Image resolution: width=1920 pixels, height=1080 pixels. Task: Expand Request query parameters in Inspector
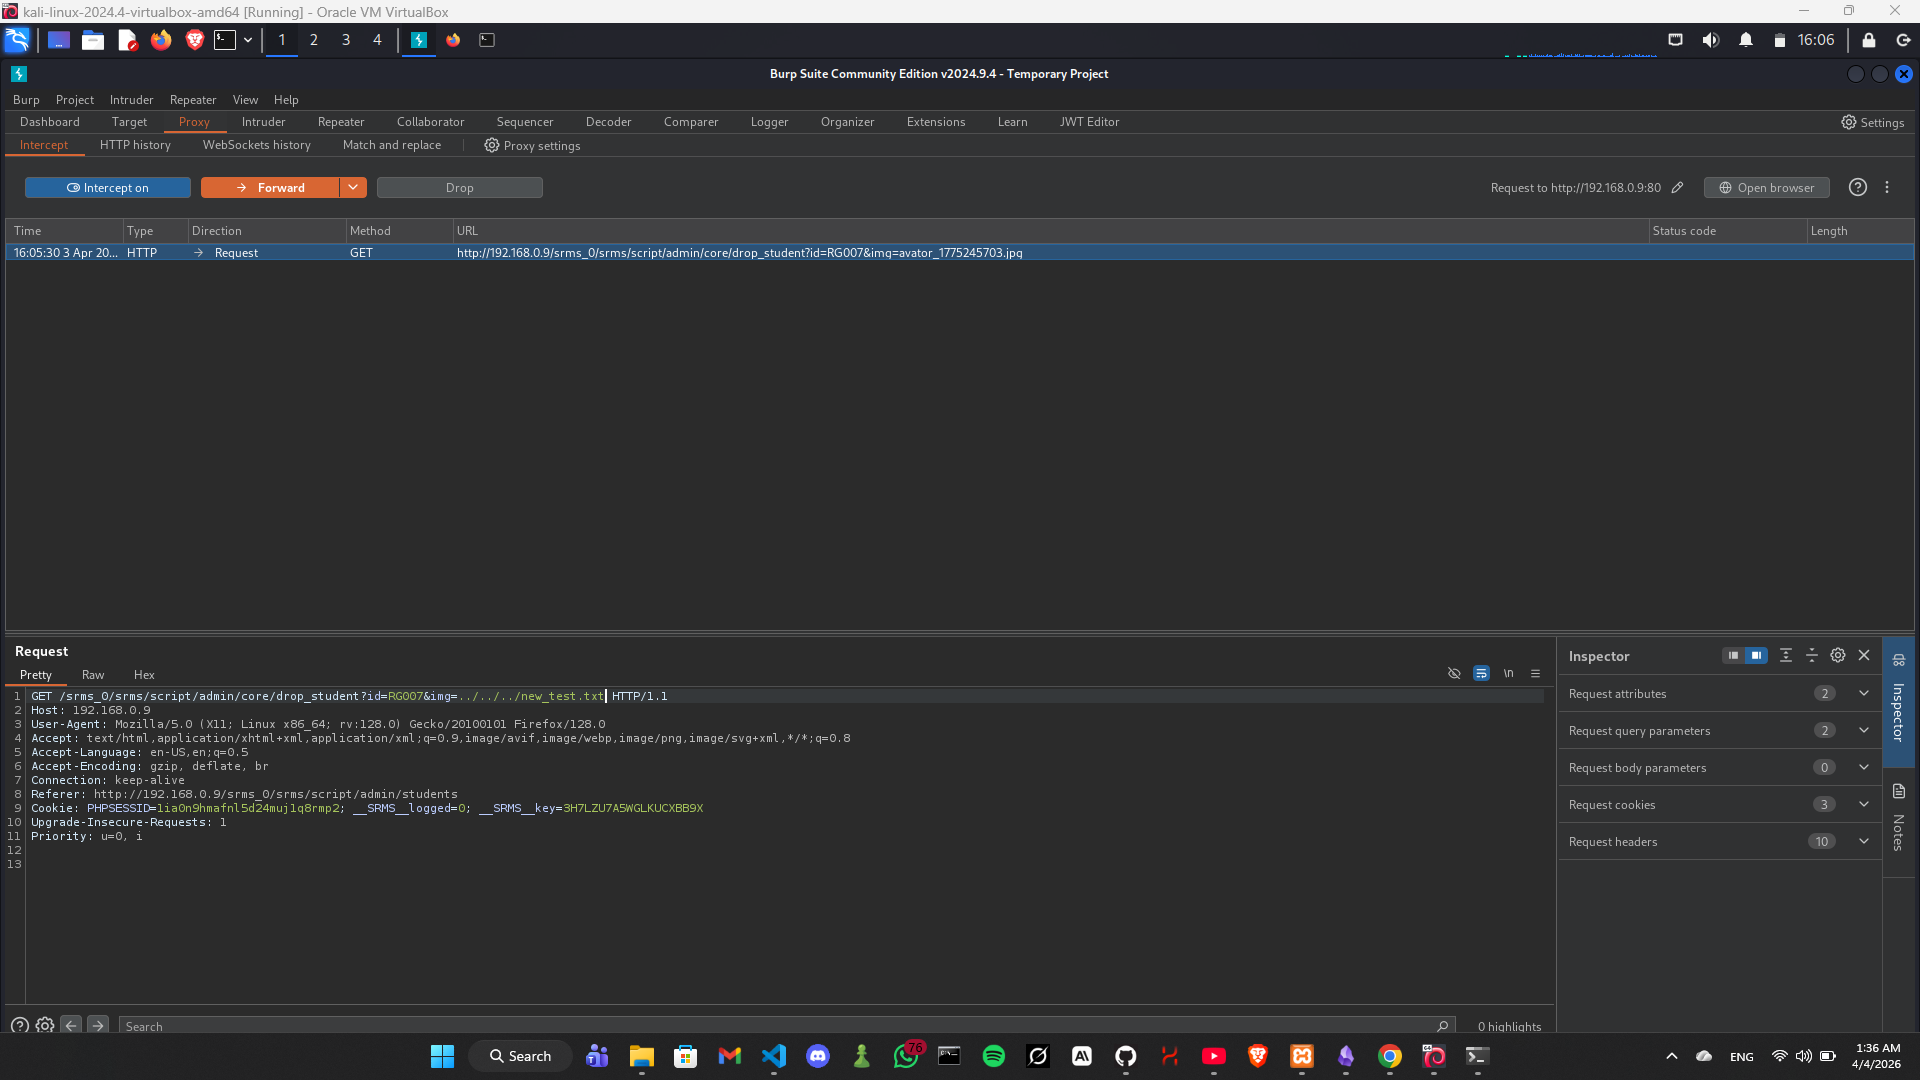(x=1863, y=730)
